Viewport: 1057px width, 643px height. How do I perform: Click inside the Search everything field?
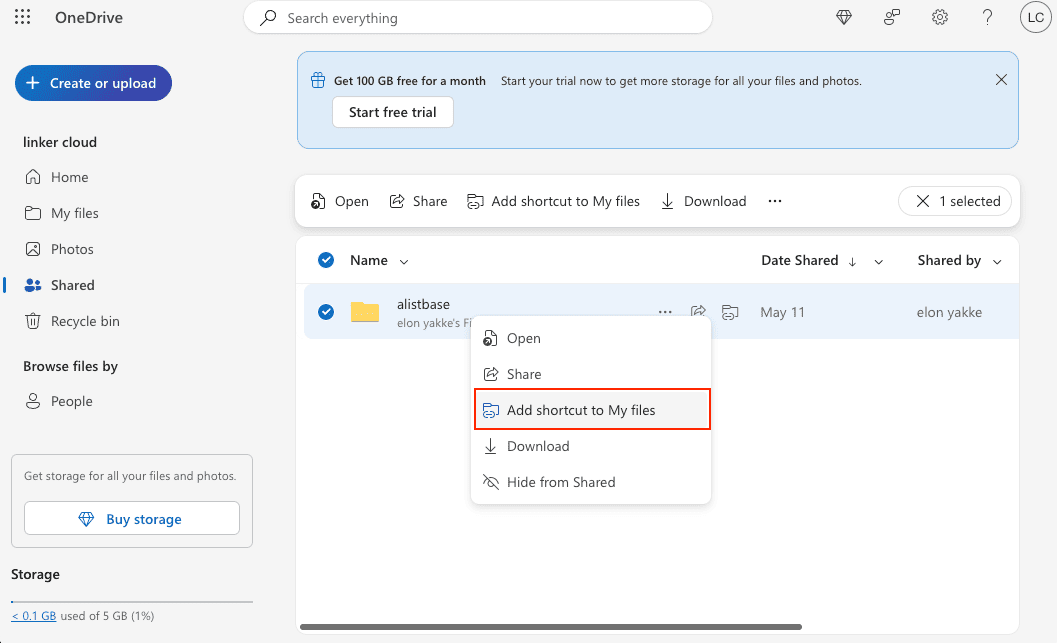(x=478, y=18)
